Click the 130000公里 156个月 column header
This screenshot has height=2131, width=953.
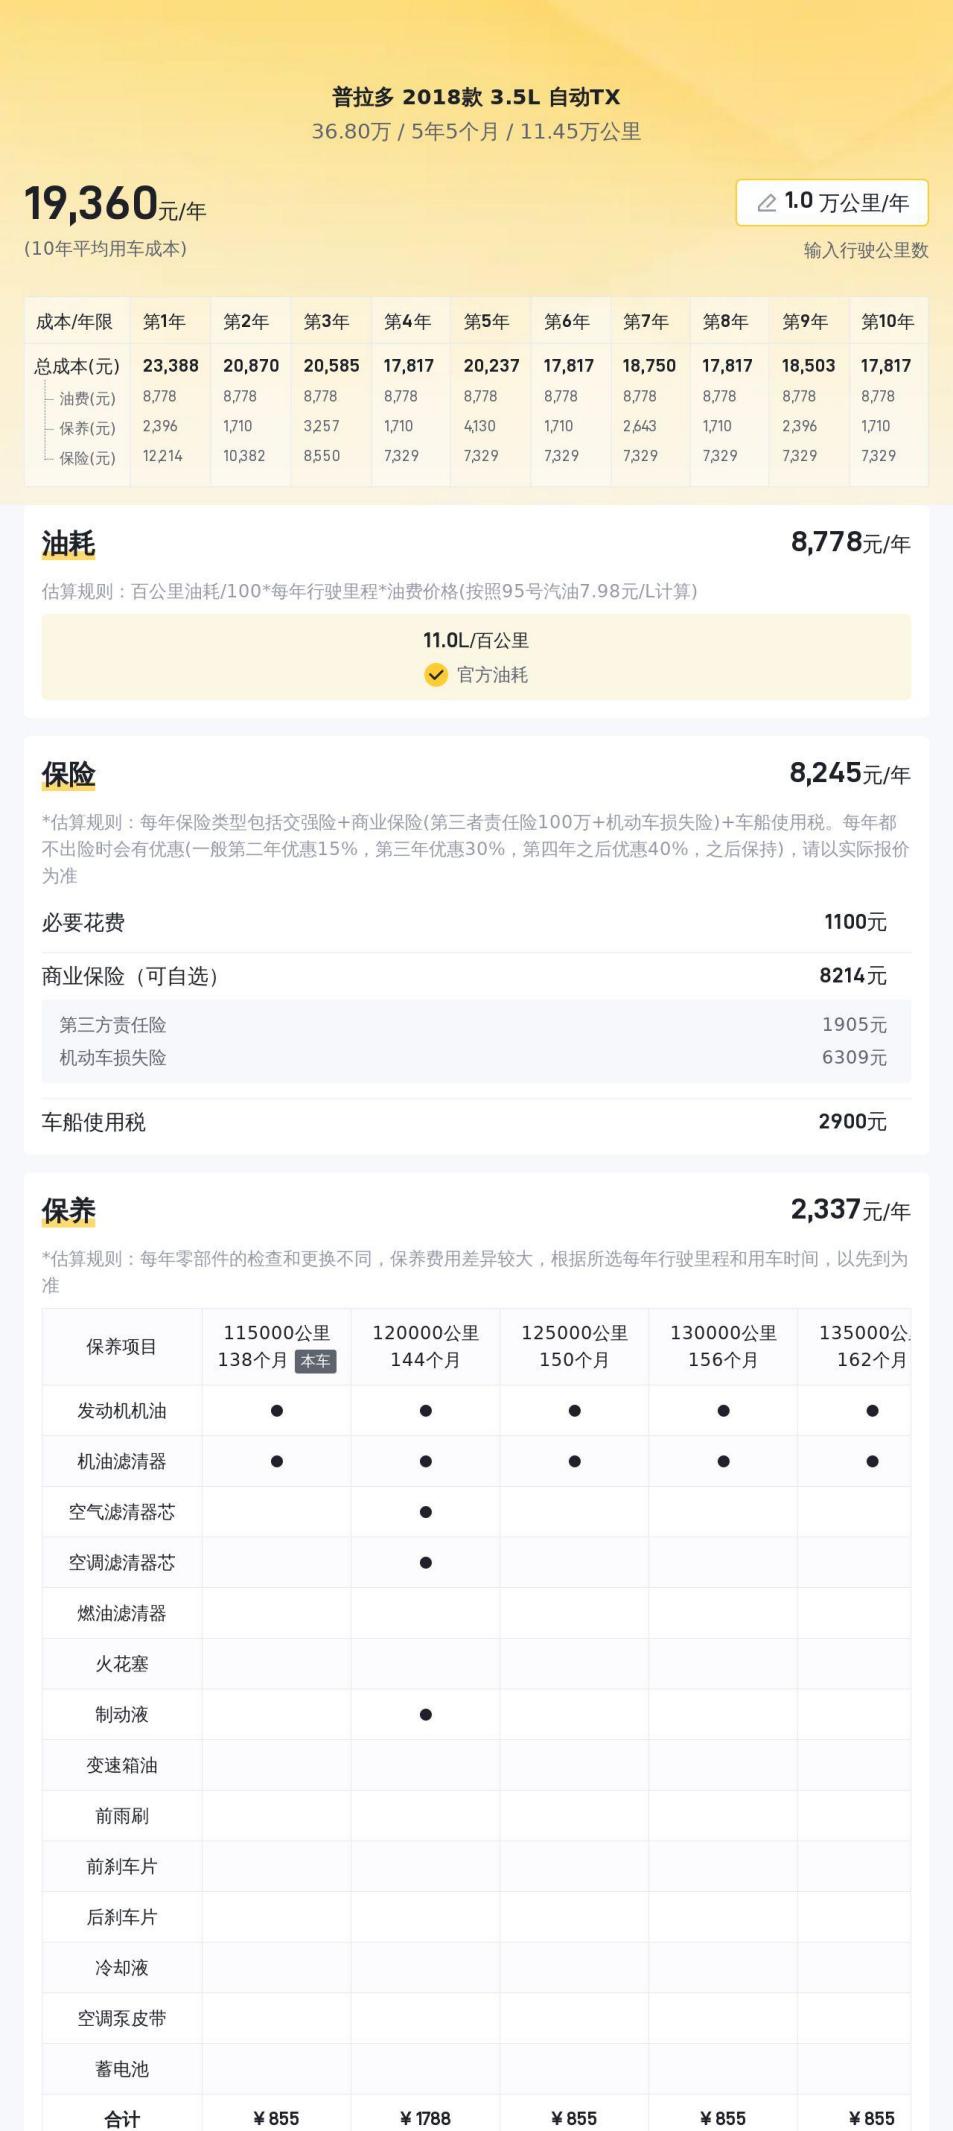[723, 1346]
